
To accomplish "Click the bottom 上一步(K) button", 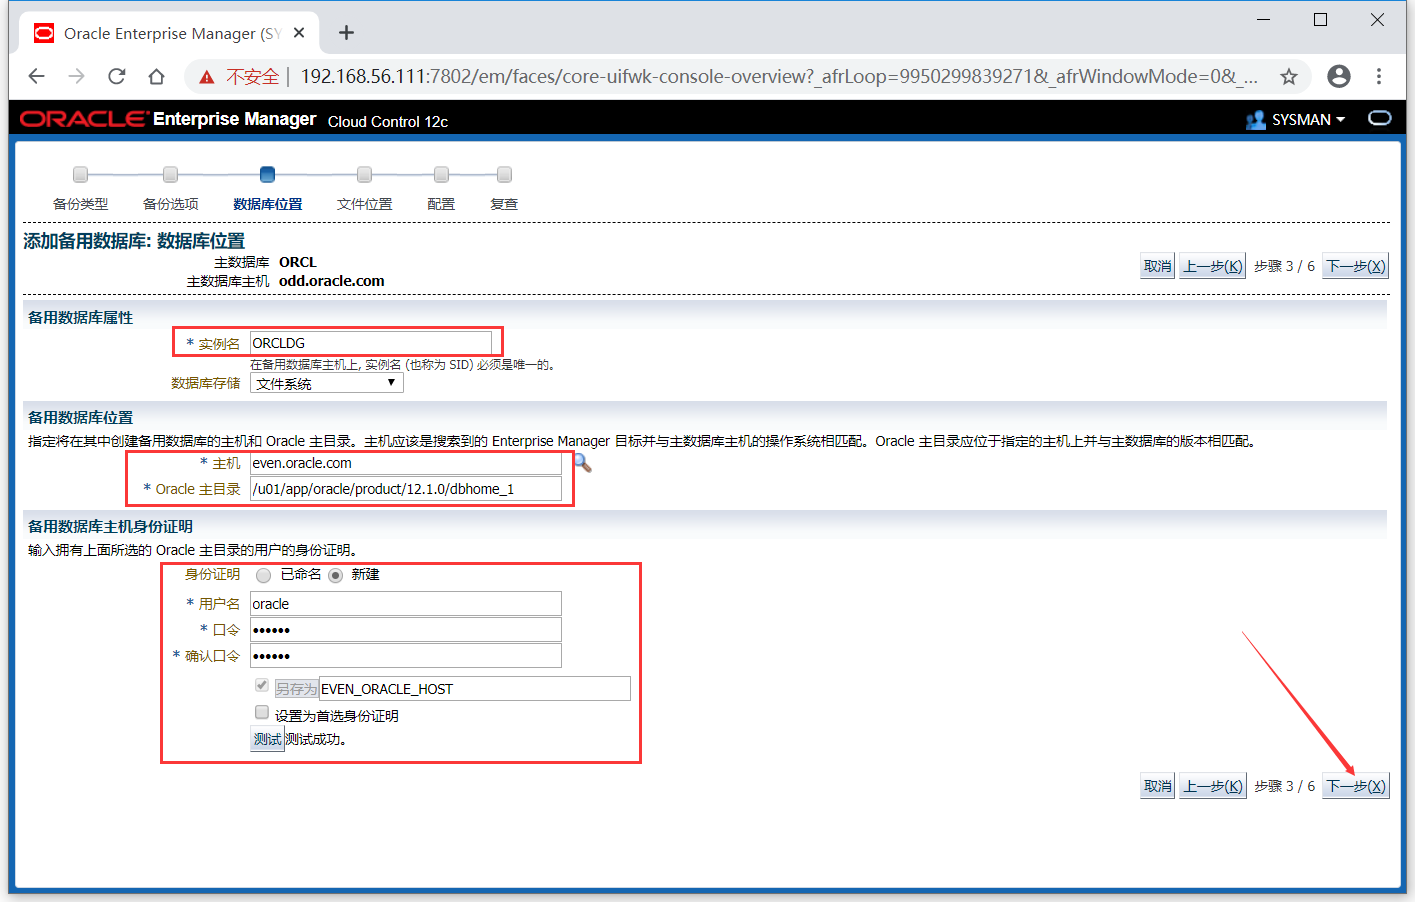I will click(x=1213, y=786).
